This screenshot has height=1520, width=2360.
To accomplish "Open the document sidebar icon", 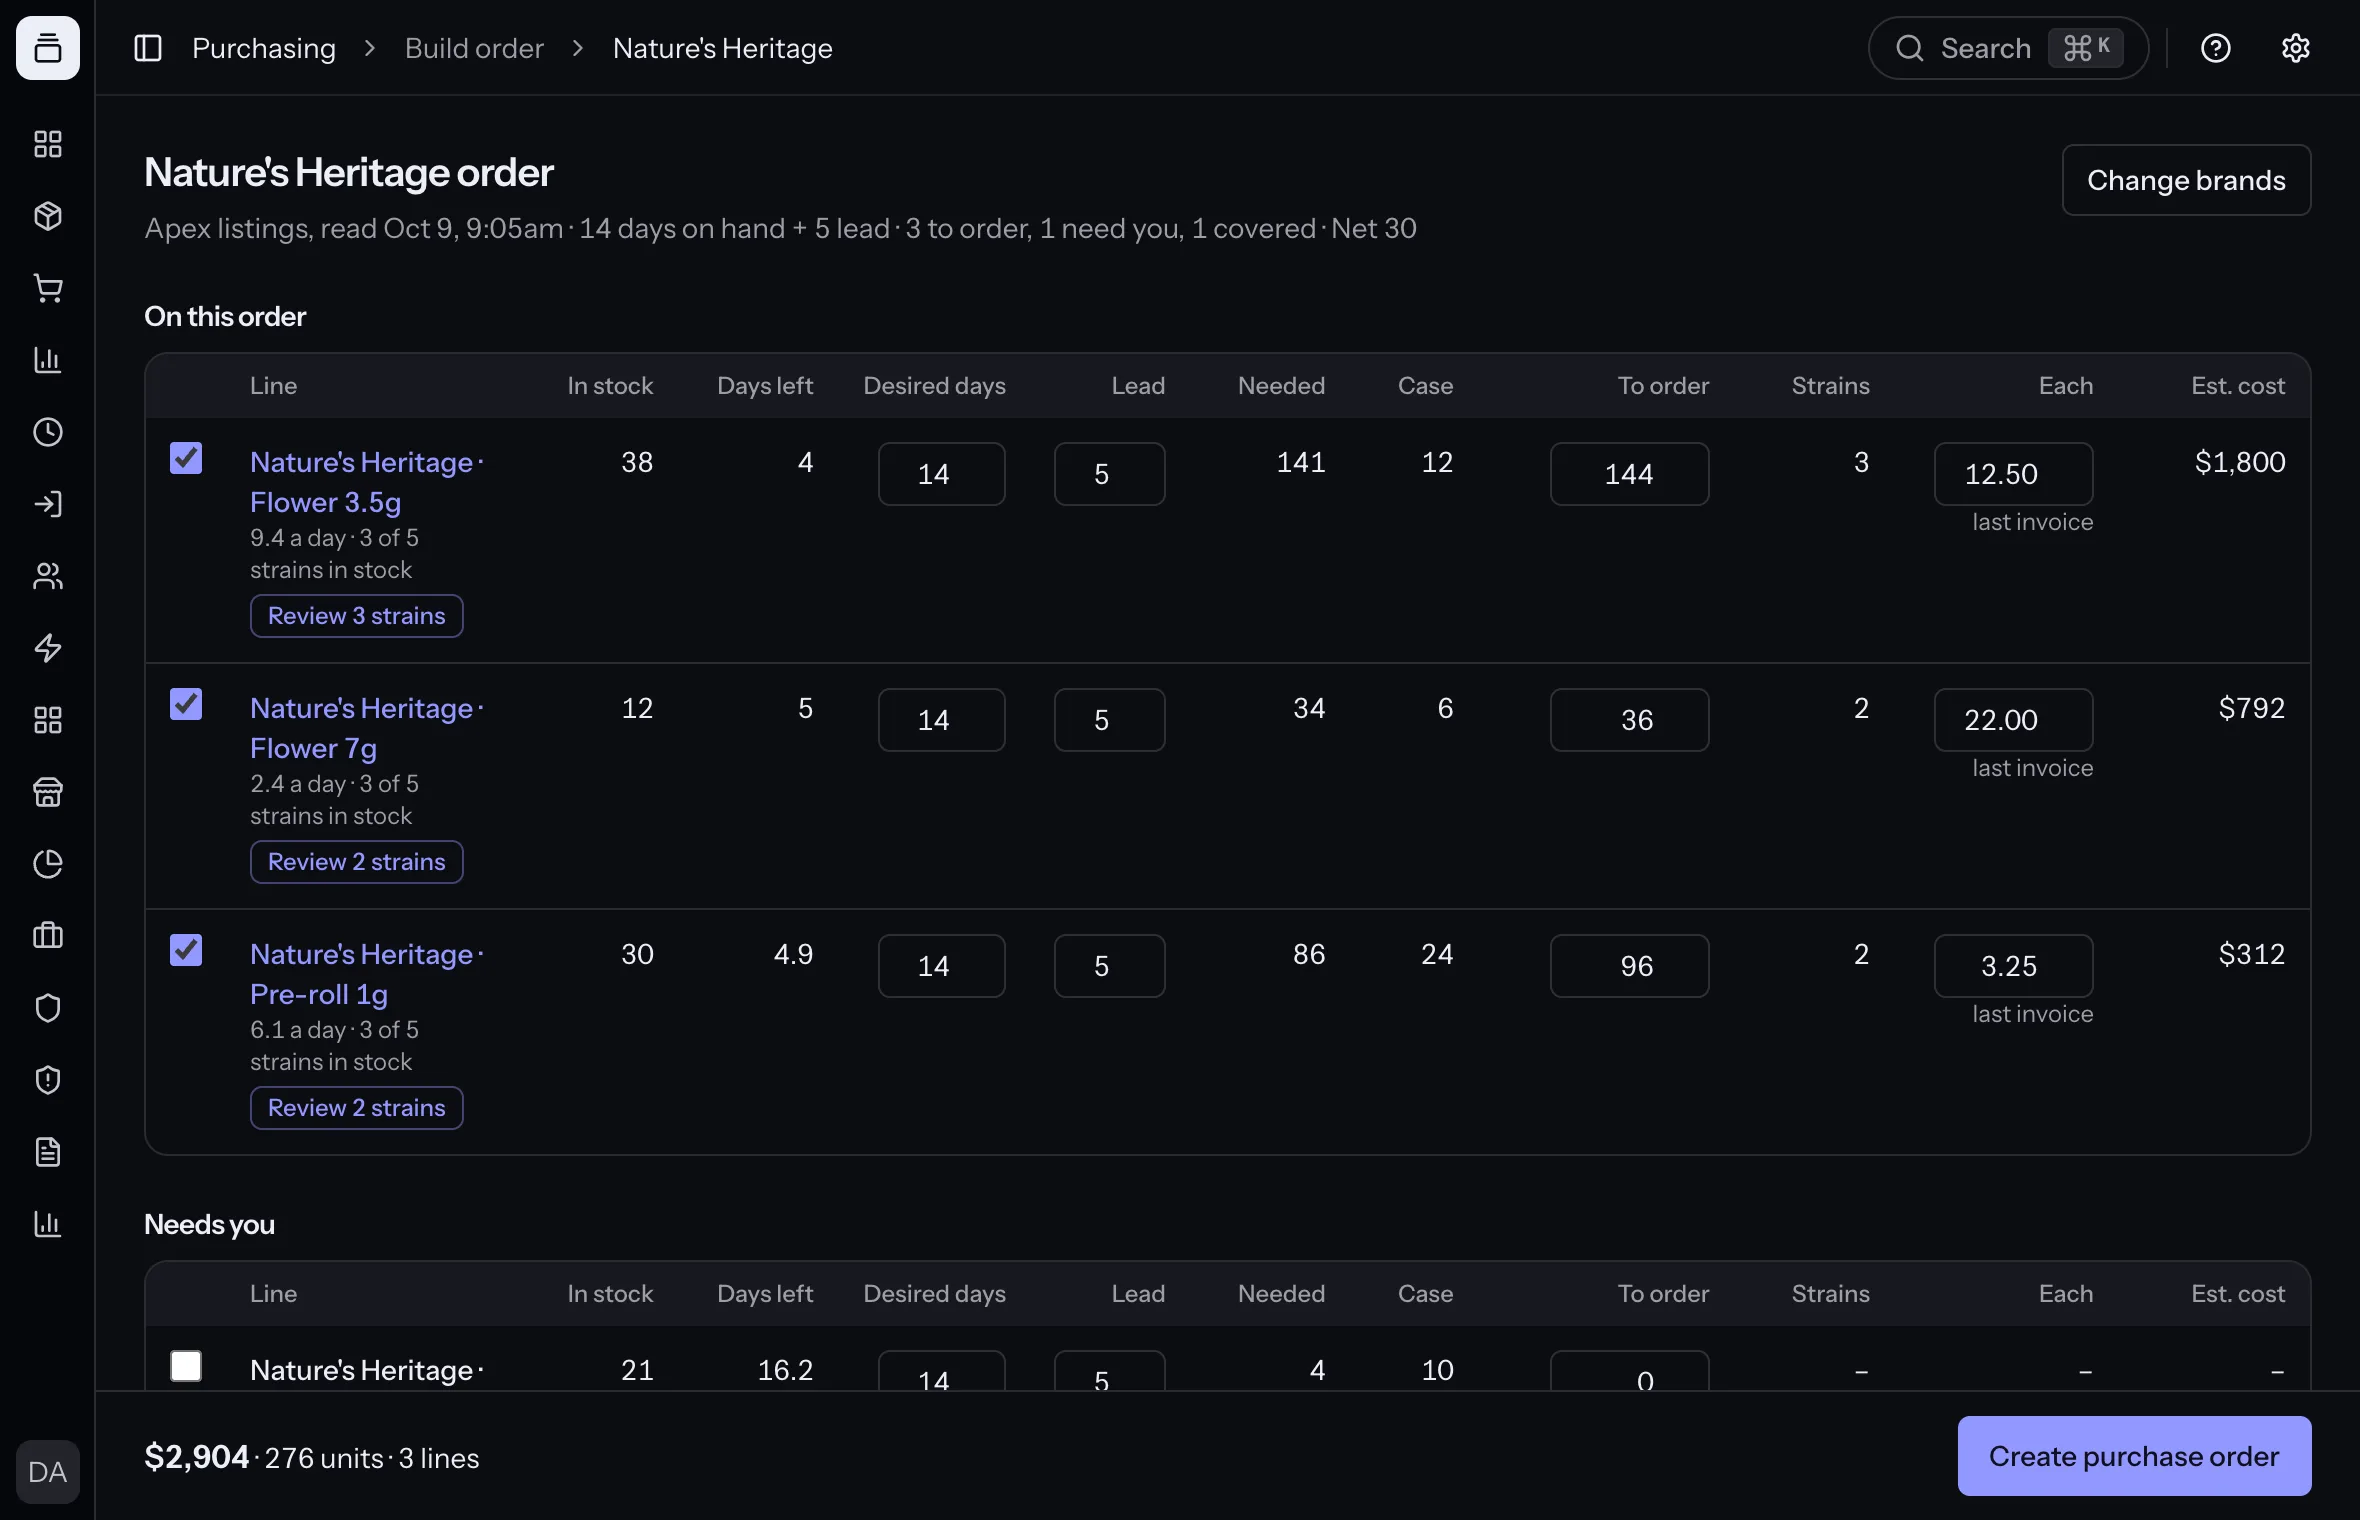I will tap(48, 1152).
